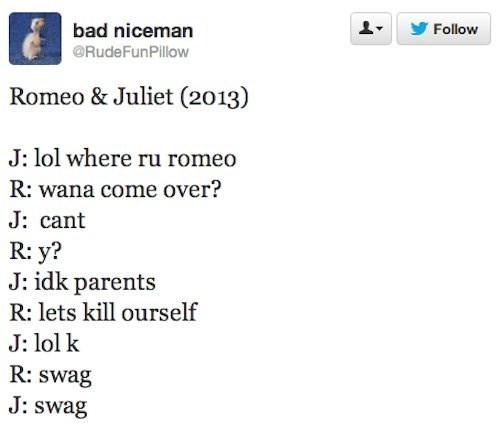The width and height of the screenshot is (500, 430).
Task: Select the Romeo & Juliet (2013) heading text
Action: [129, 97]
